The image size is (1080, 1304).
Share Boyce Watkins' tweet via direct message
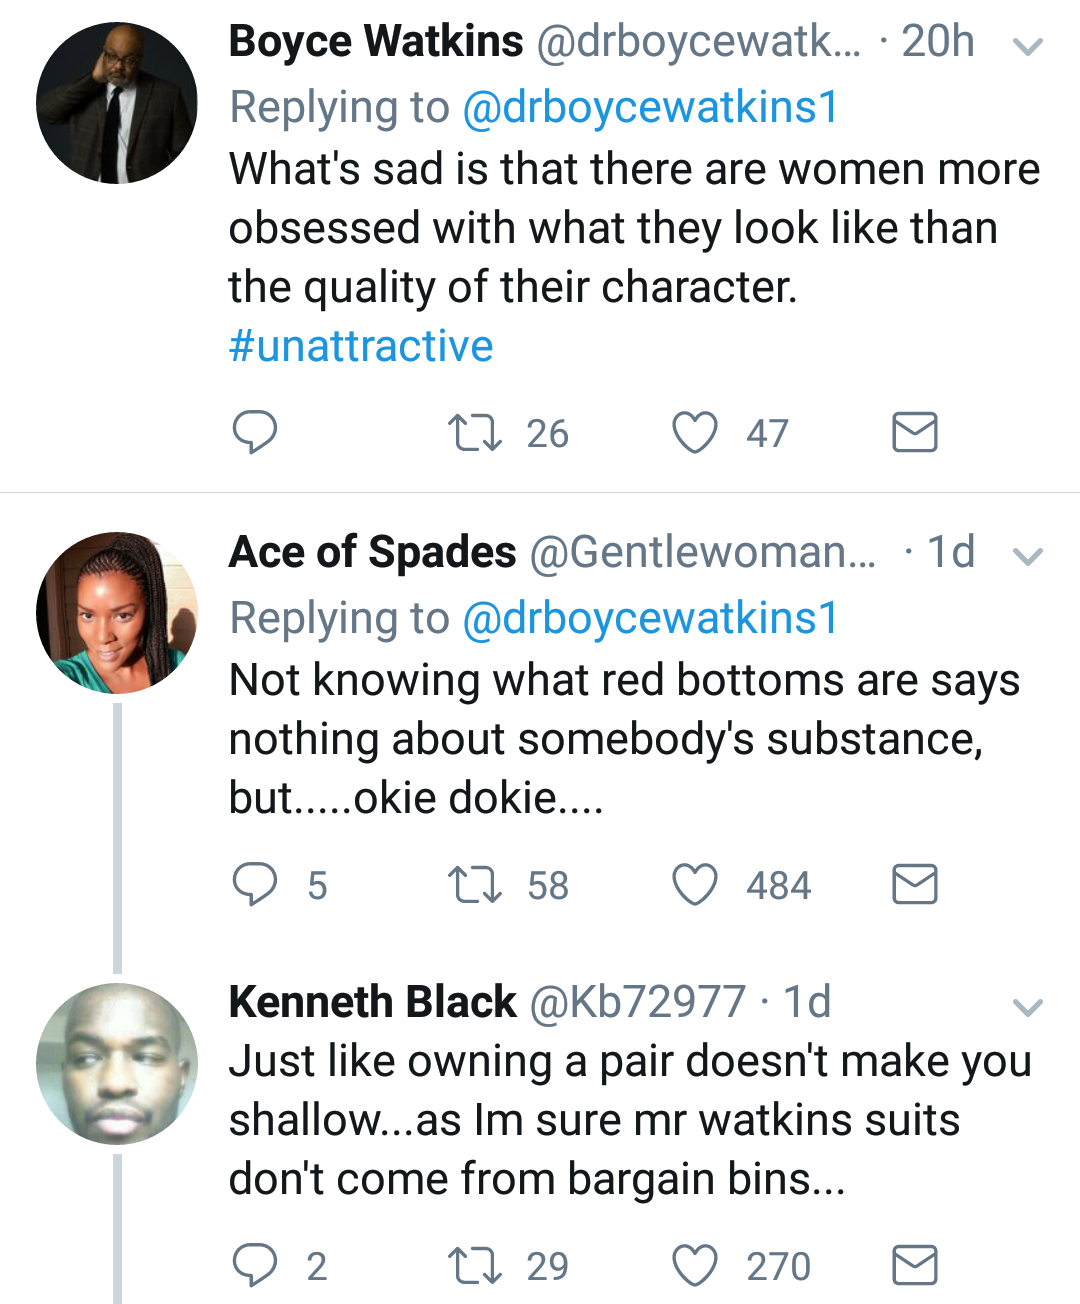(x=914, y=433)
